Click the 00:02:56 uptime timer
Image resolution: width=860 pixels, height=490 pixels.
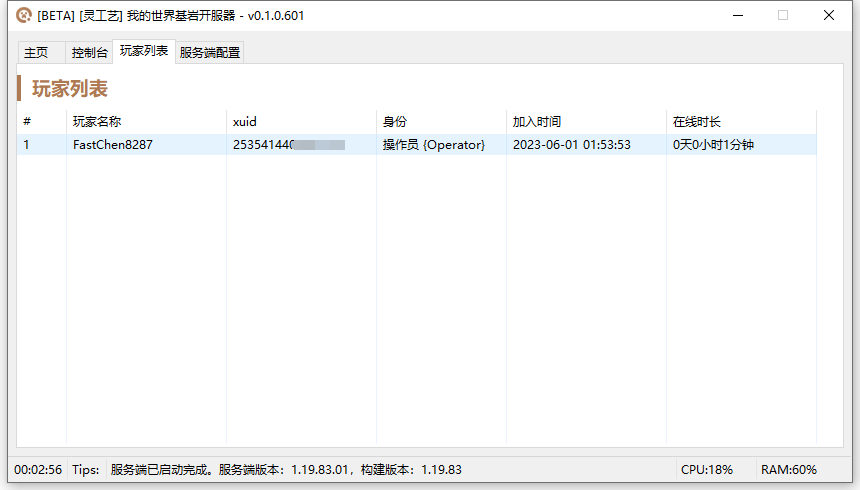[x=38, y=470]
